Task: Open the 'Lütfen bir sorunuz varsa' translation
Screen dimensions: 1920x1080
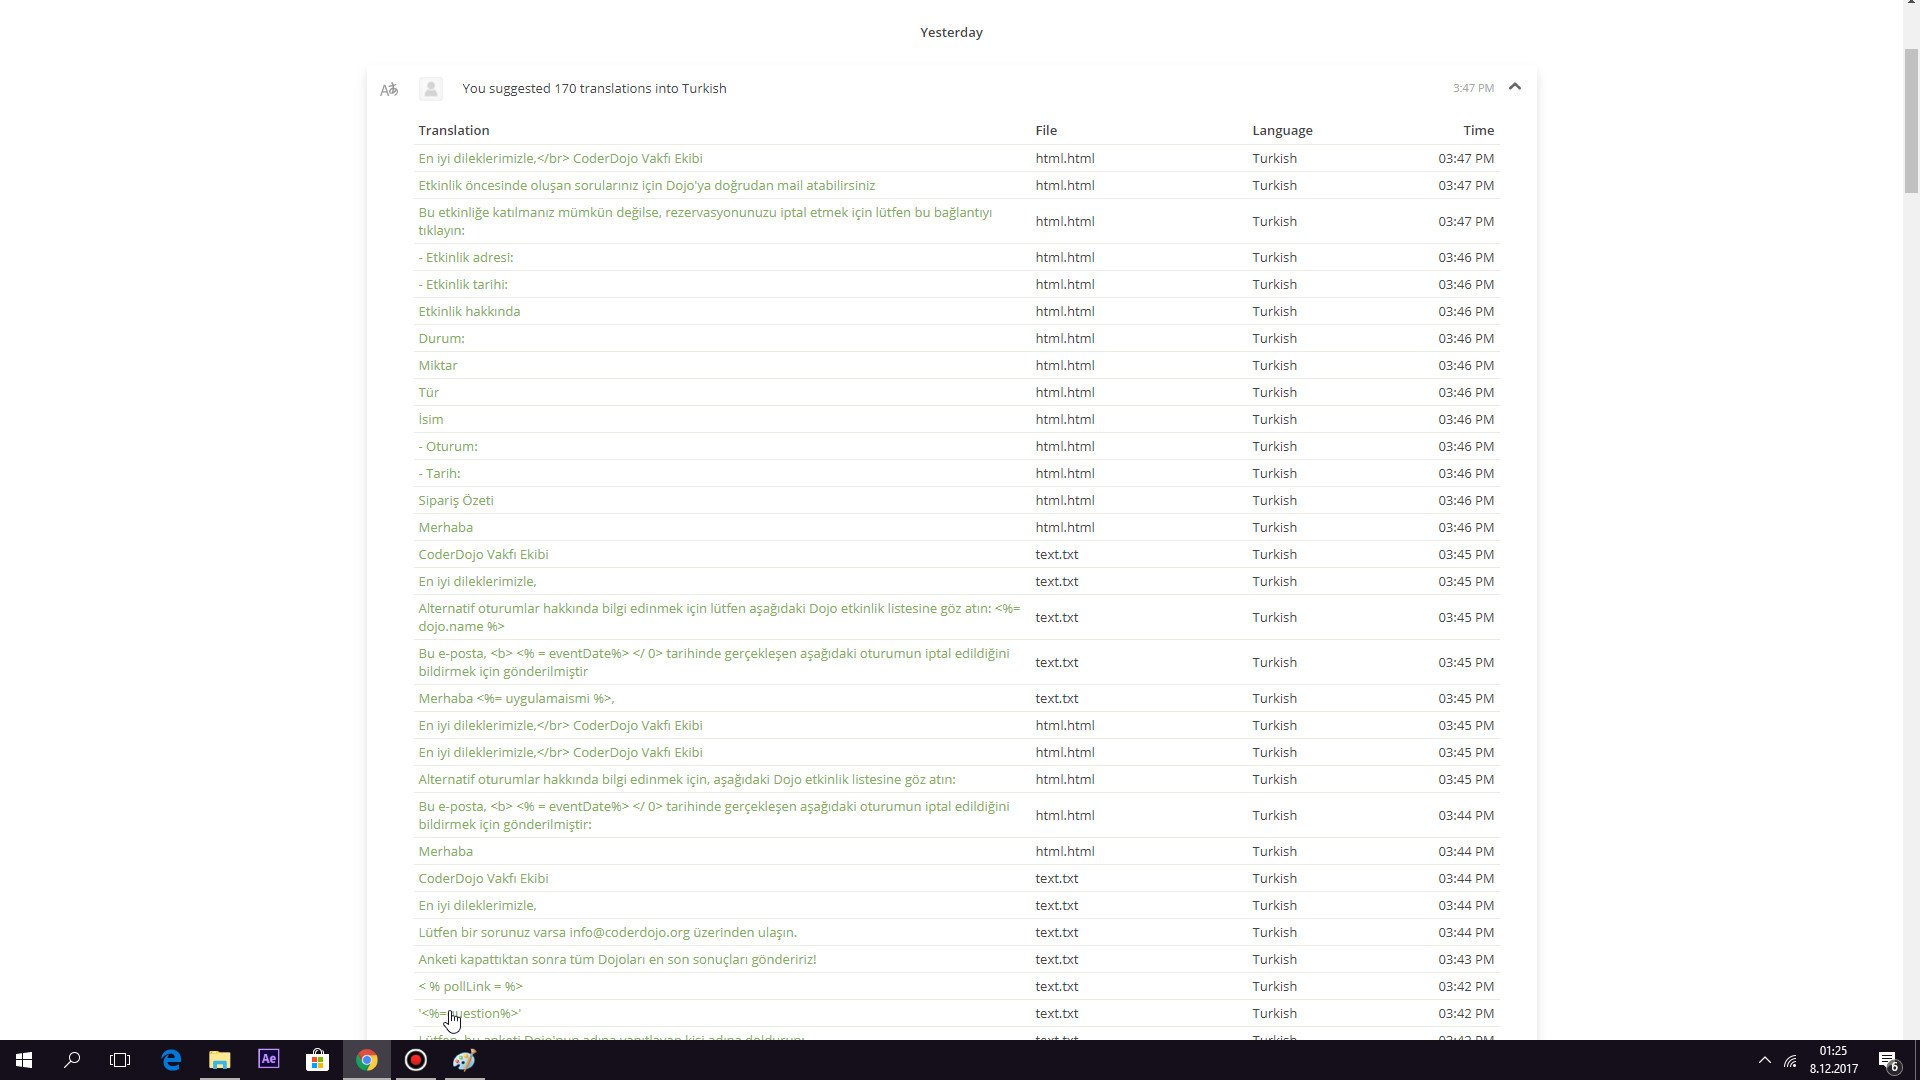Action: [607, 933]
